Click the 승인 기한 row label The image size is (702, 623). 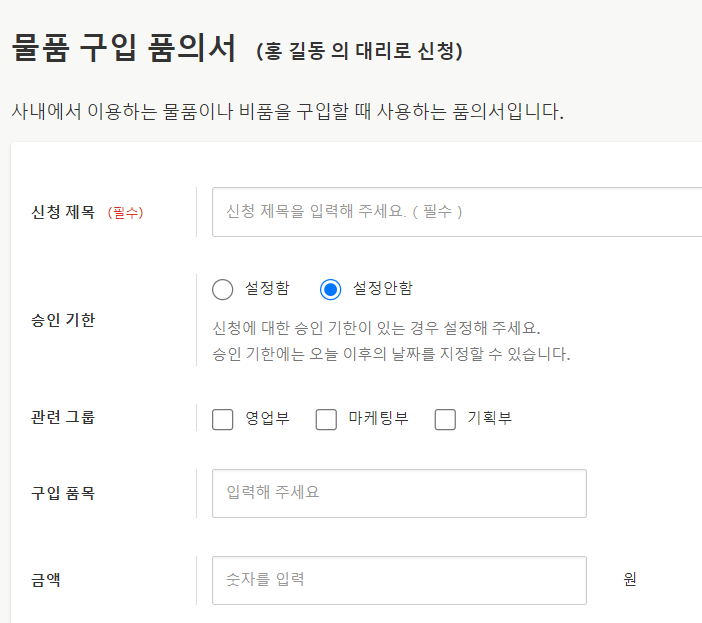coord(63,320)
